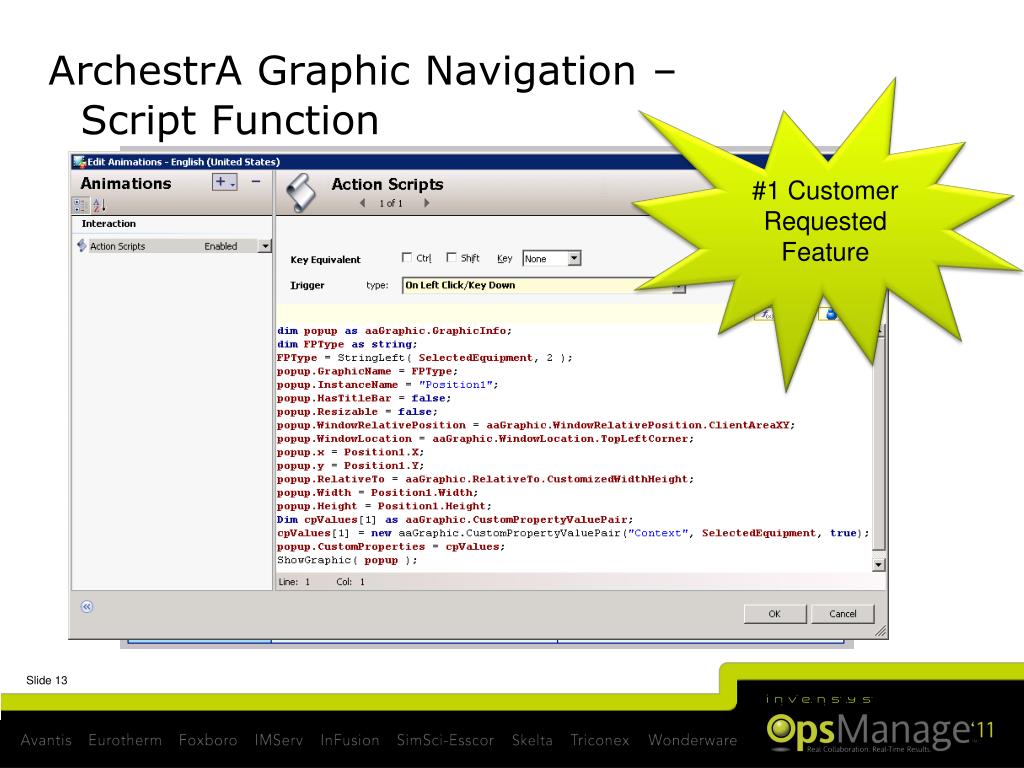The image size is (1024, 768).
Task: Click the vertical scrollbar track of script
Action: pos(878,444)
